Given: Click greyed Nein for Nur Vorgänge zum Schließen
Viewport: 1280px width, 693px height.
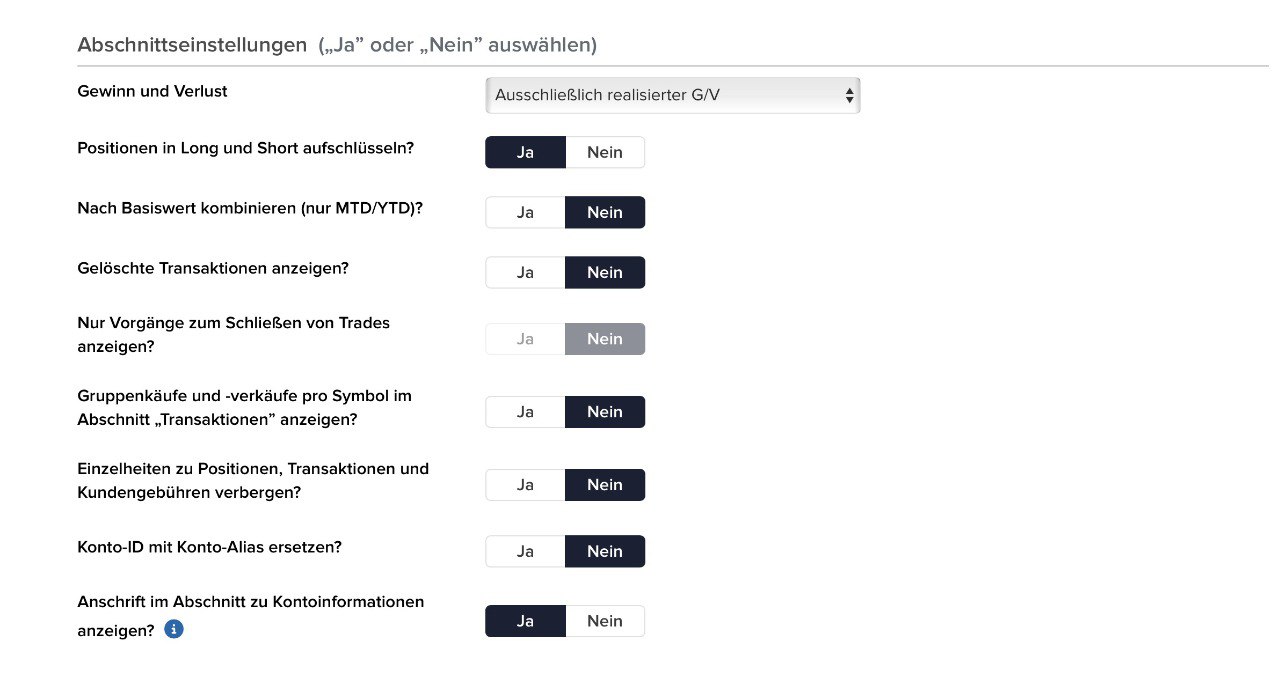Looking at the screenshot, I should [x=605, y=339].
